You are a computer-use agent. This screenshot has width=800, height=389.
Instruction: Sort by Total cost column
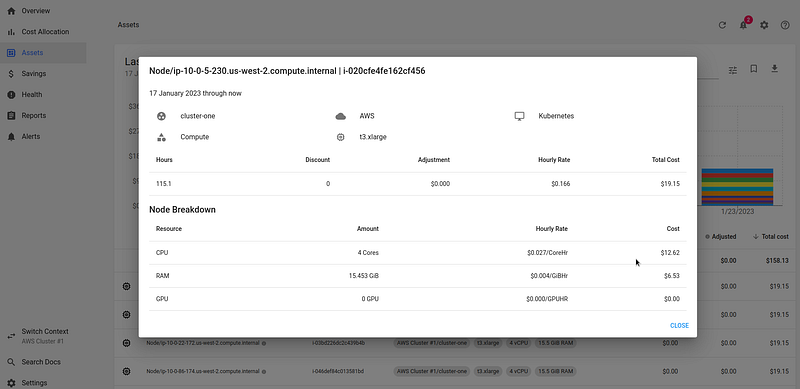point(771,236)
